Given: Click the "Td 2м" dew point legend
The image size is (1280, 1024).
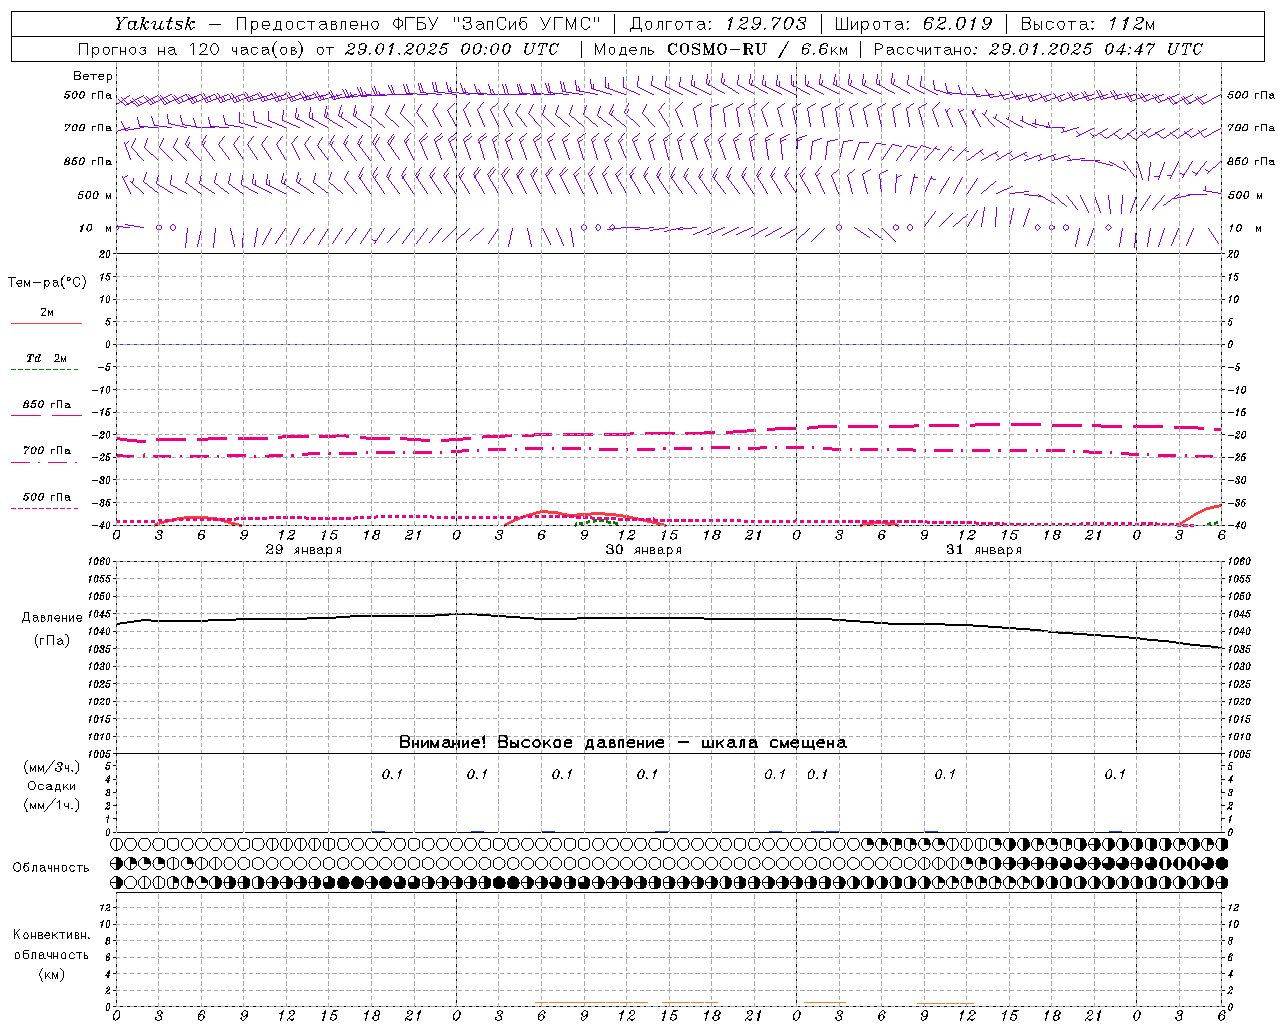Looking at the screenshot, I should click(46, 358).
